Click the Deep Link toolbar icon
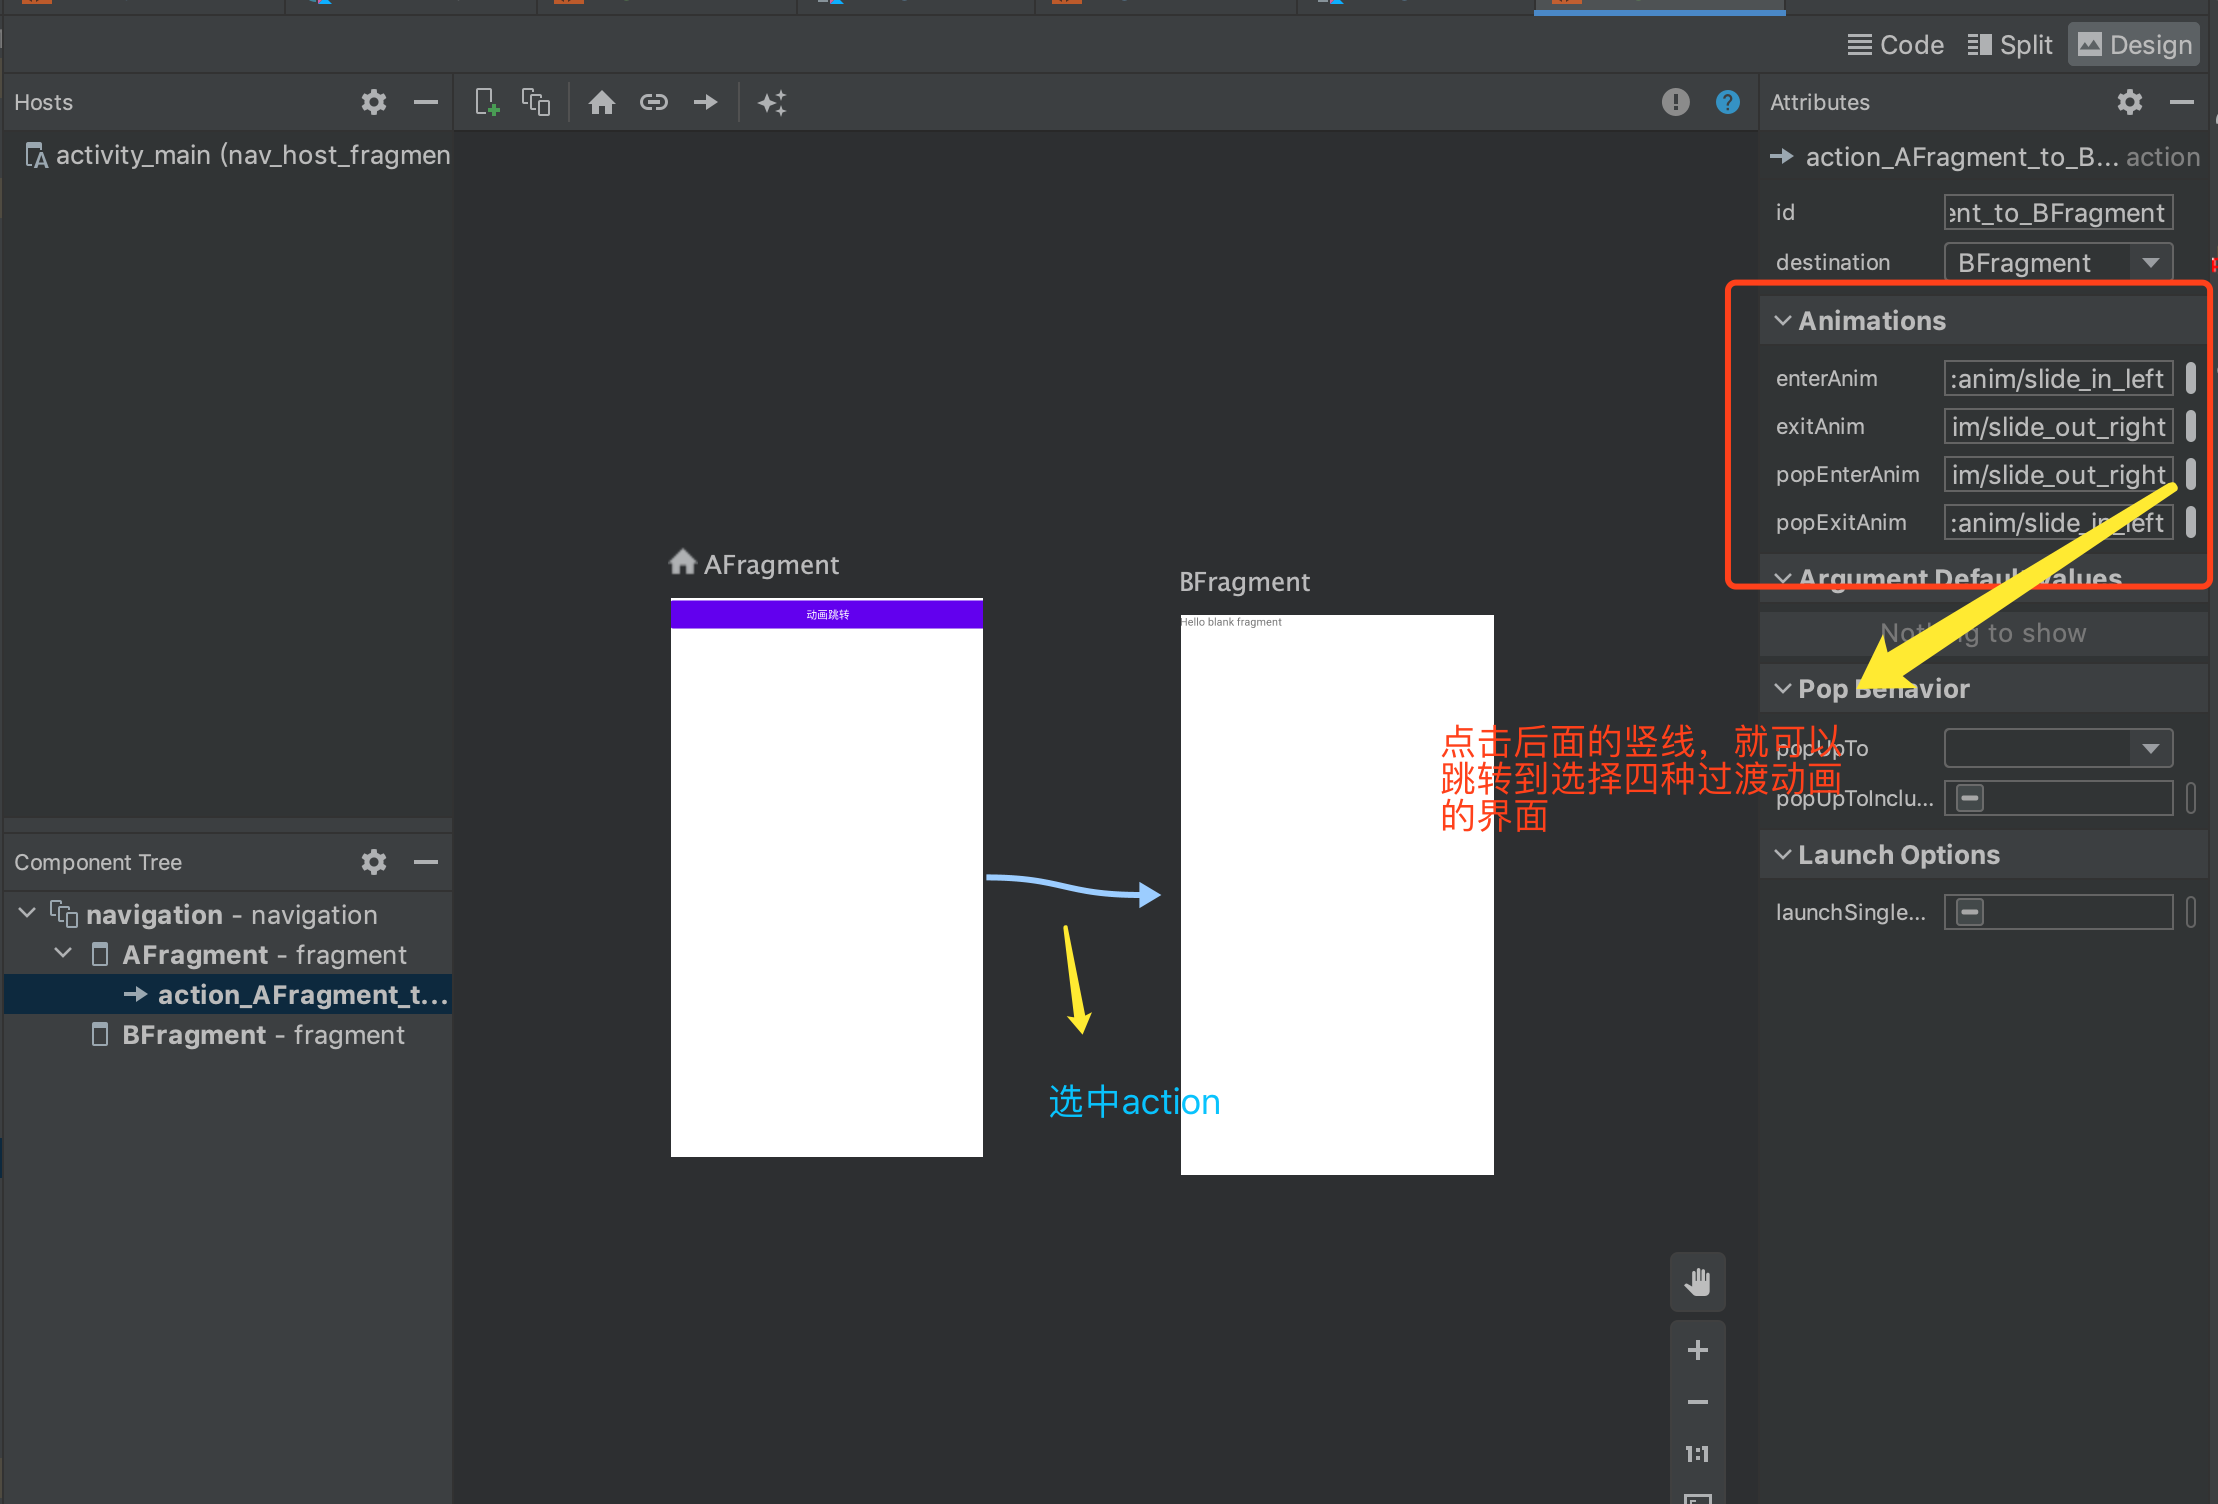The height and width of the screenshot is (1504, 2218). tap(653, 102)
